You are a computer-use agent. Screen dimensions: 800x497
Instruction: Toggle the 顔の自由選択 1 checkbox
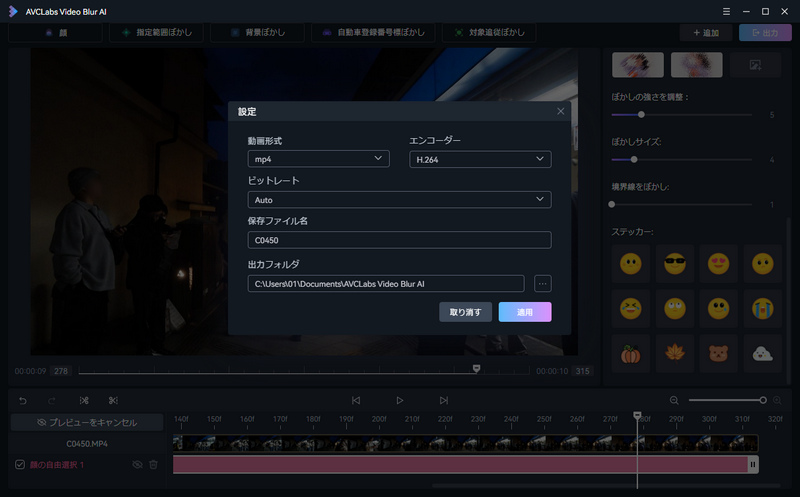pos(20,465)
